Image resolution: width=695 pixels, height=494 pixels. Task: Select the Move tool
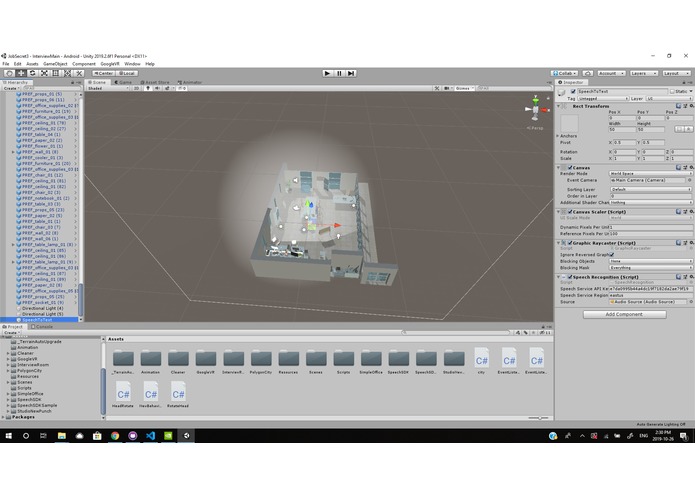[x=21, y=73]
